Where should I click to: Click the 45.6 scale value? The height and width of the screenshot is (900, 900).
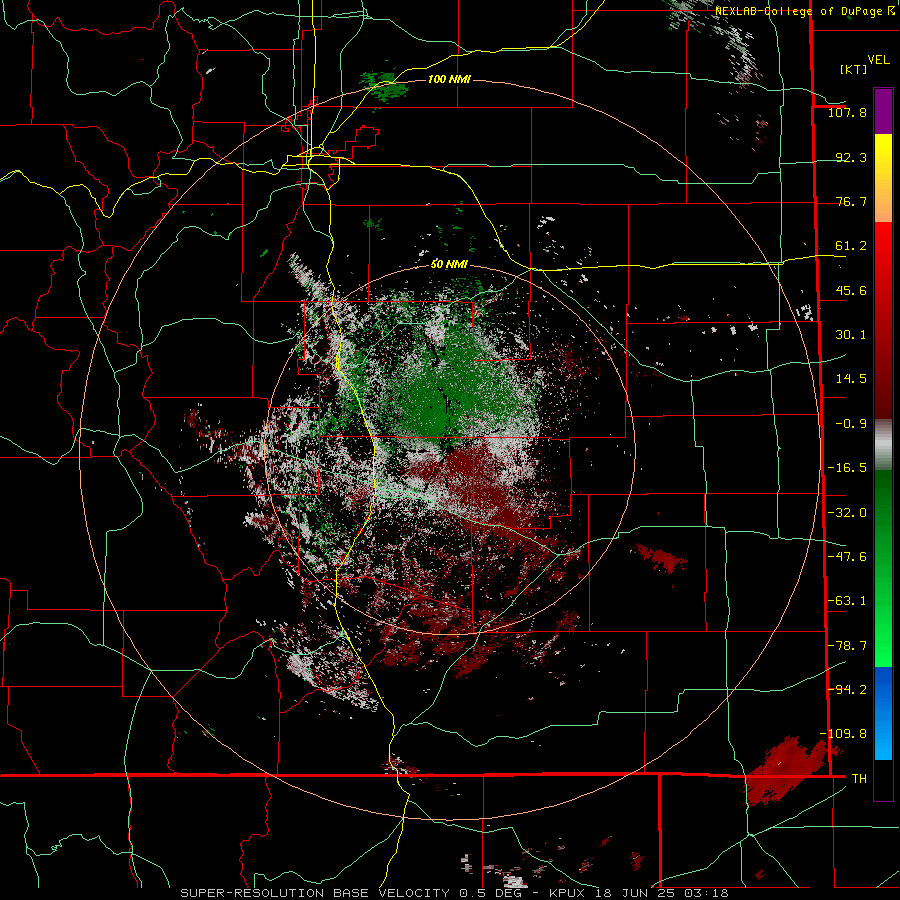[851, 290]
